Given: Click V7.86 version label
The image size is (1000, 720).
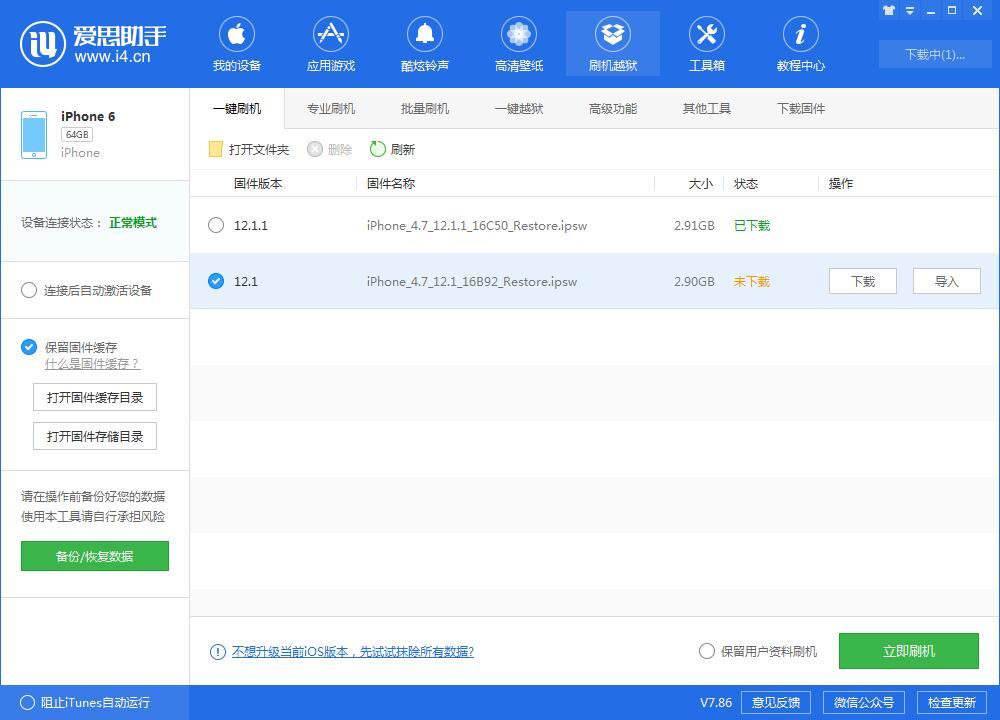Looking at the screenshot, I should [716, 702].
